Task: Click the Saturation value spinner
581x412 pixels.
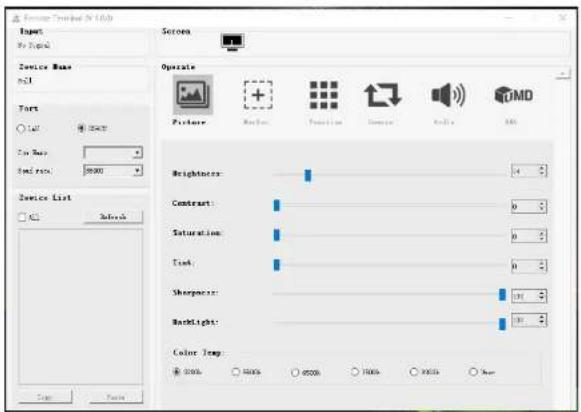Action: coord(529,236)
